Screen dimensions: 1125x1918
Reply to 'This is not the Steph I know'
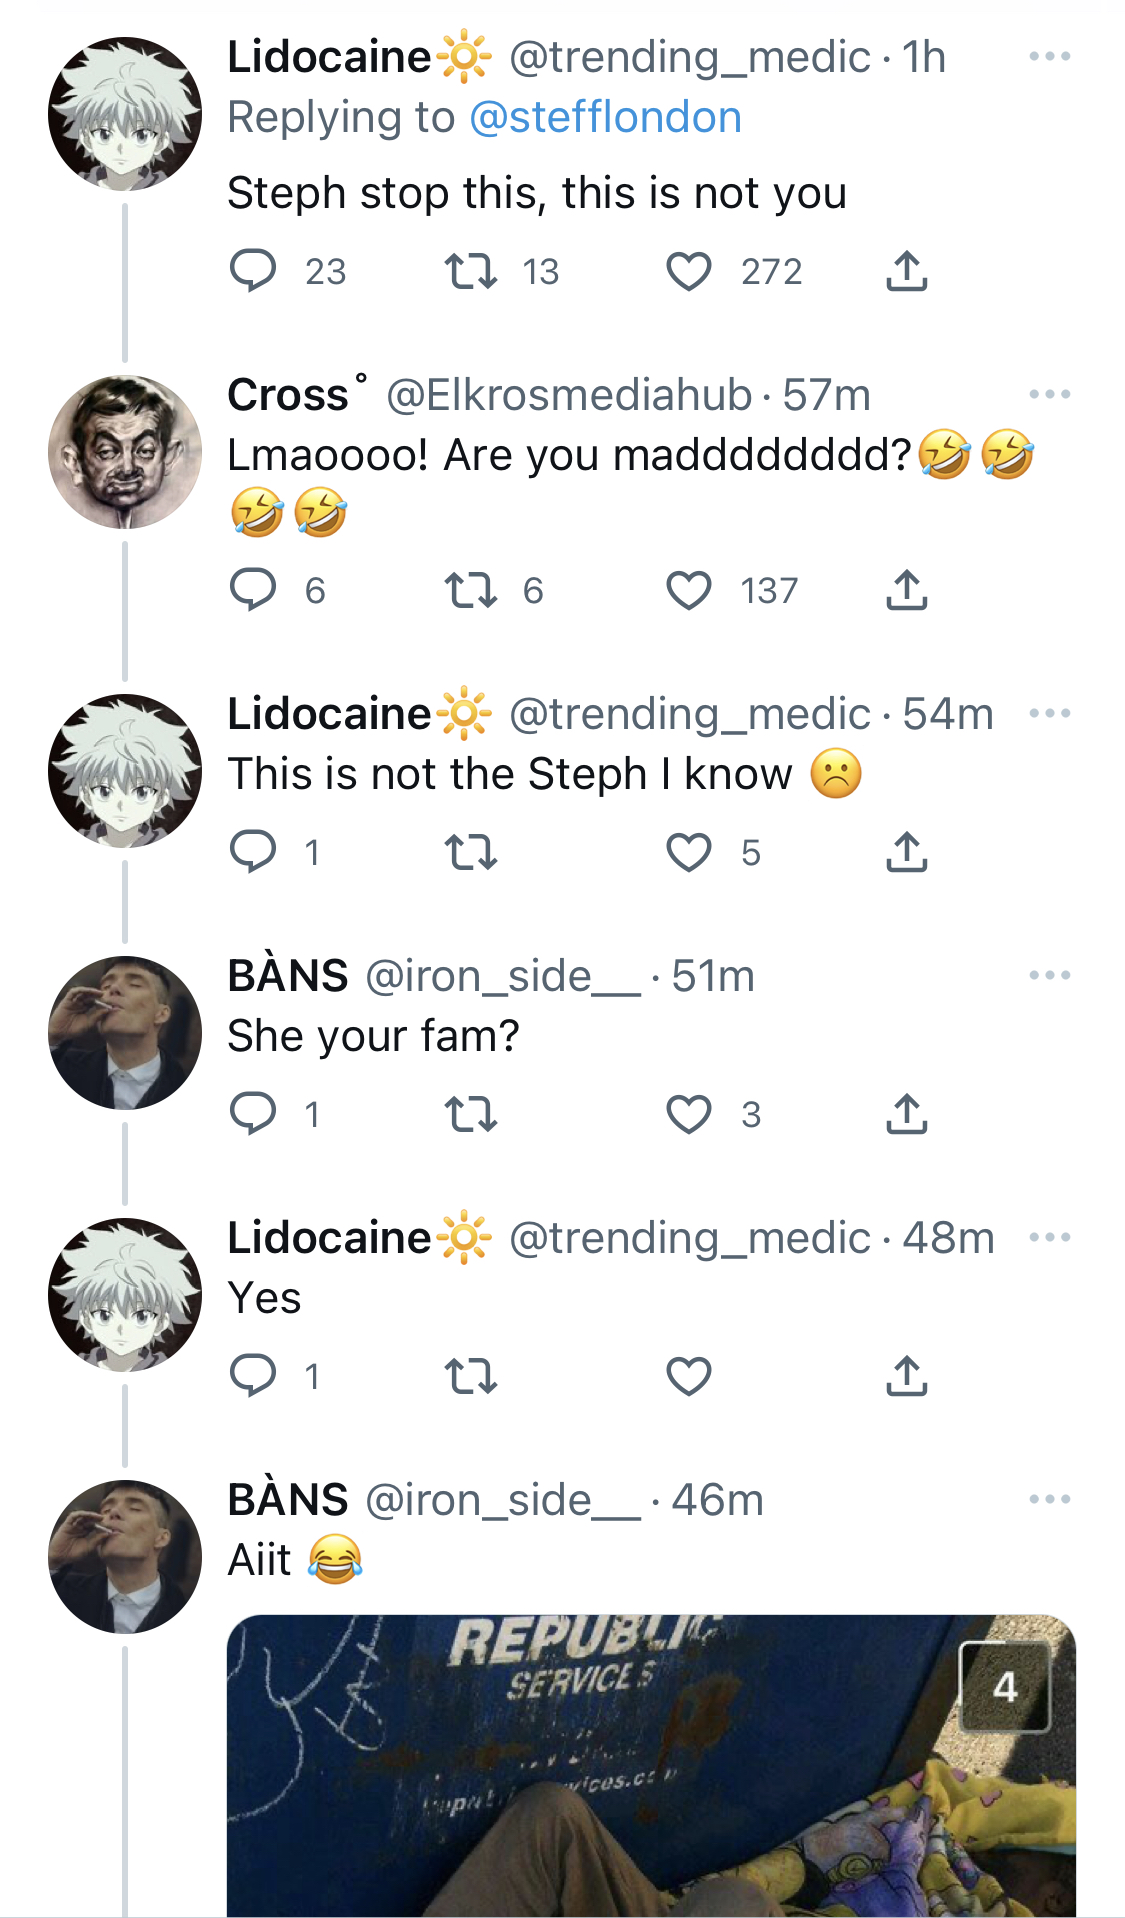(x=253, y=852)
